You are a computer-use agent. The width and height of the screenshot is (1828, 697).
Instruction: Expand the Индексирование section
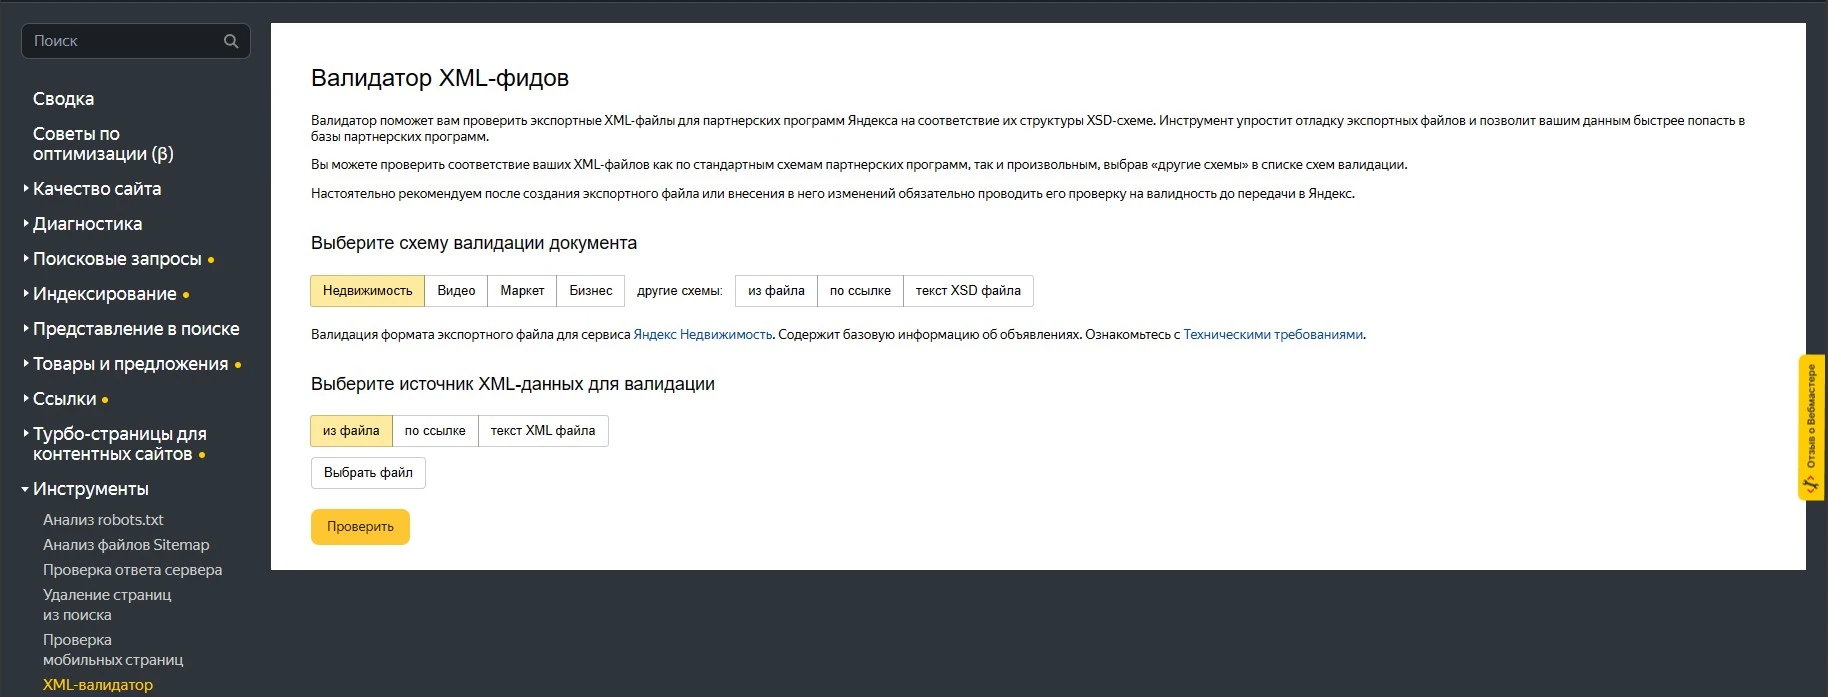click(x=104, y=294)
